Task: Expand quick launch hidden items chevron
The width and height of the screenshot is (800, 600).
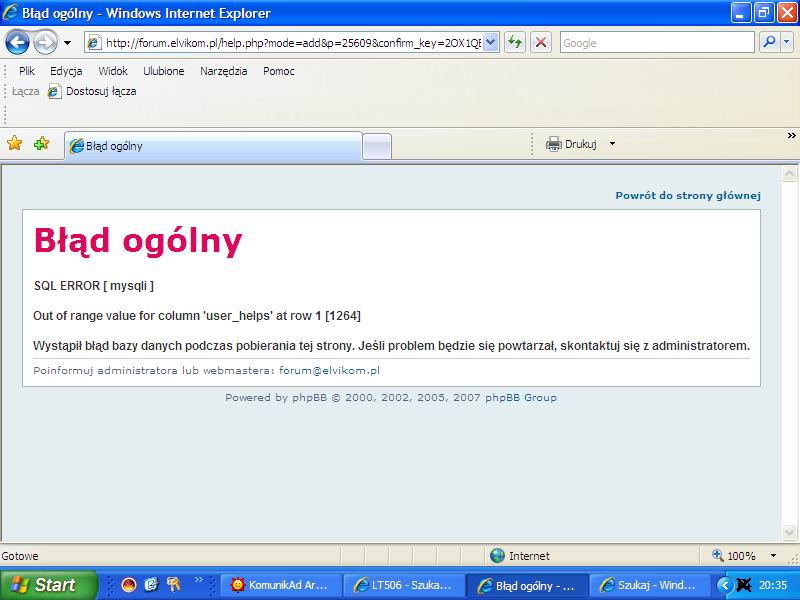Action: pyautogui.click(x=198, y=579)
